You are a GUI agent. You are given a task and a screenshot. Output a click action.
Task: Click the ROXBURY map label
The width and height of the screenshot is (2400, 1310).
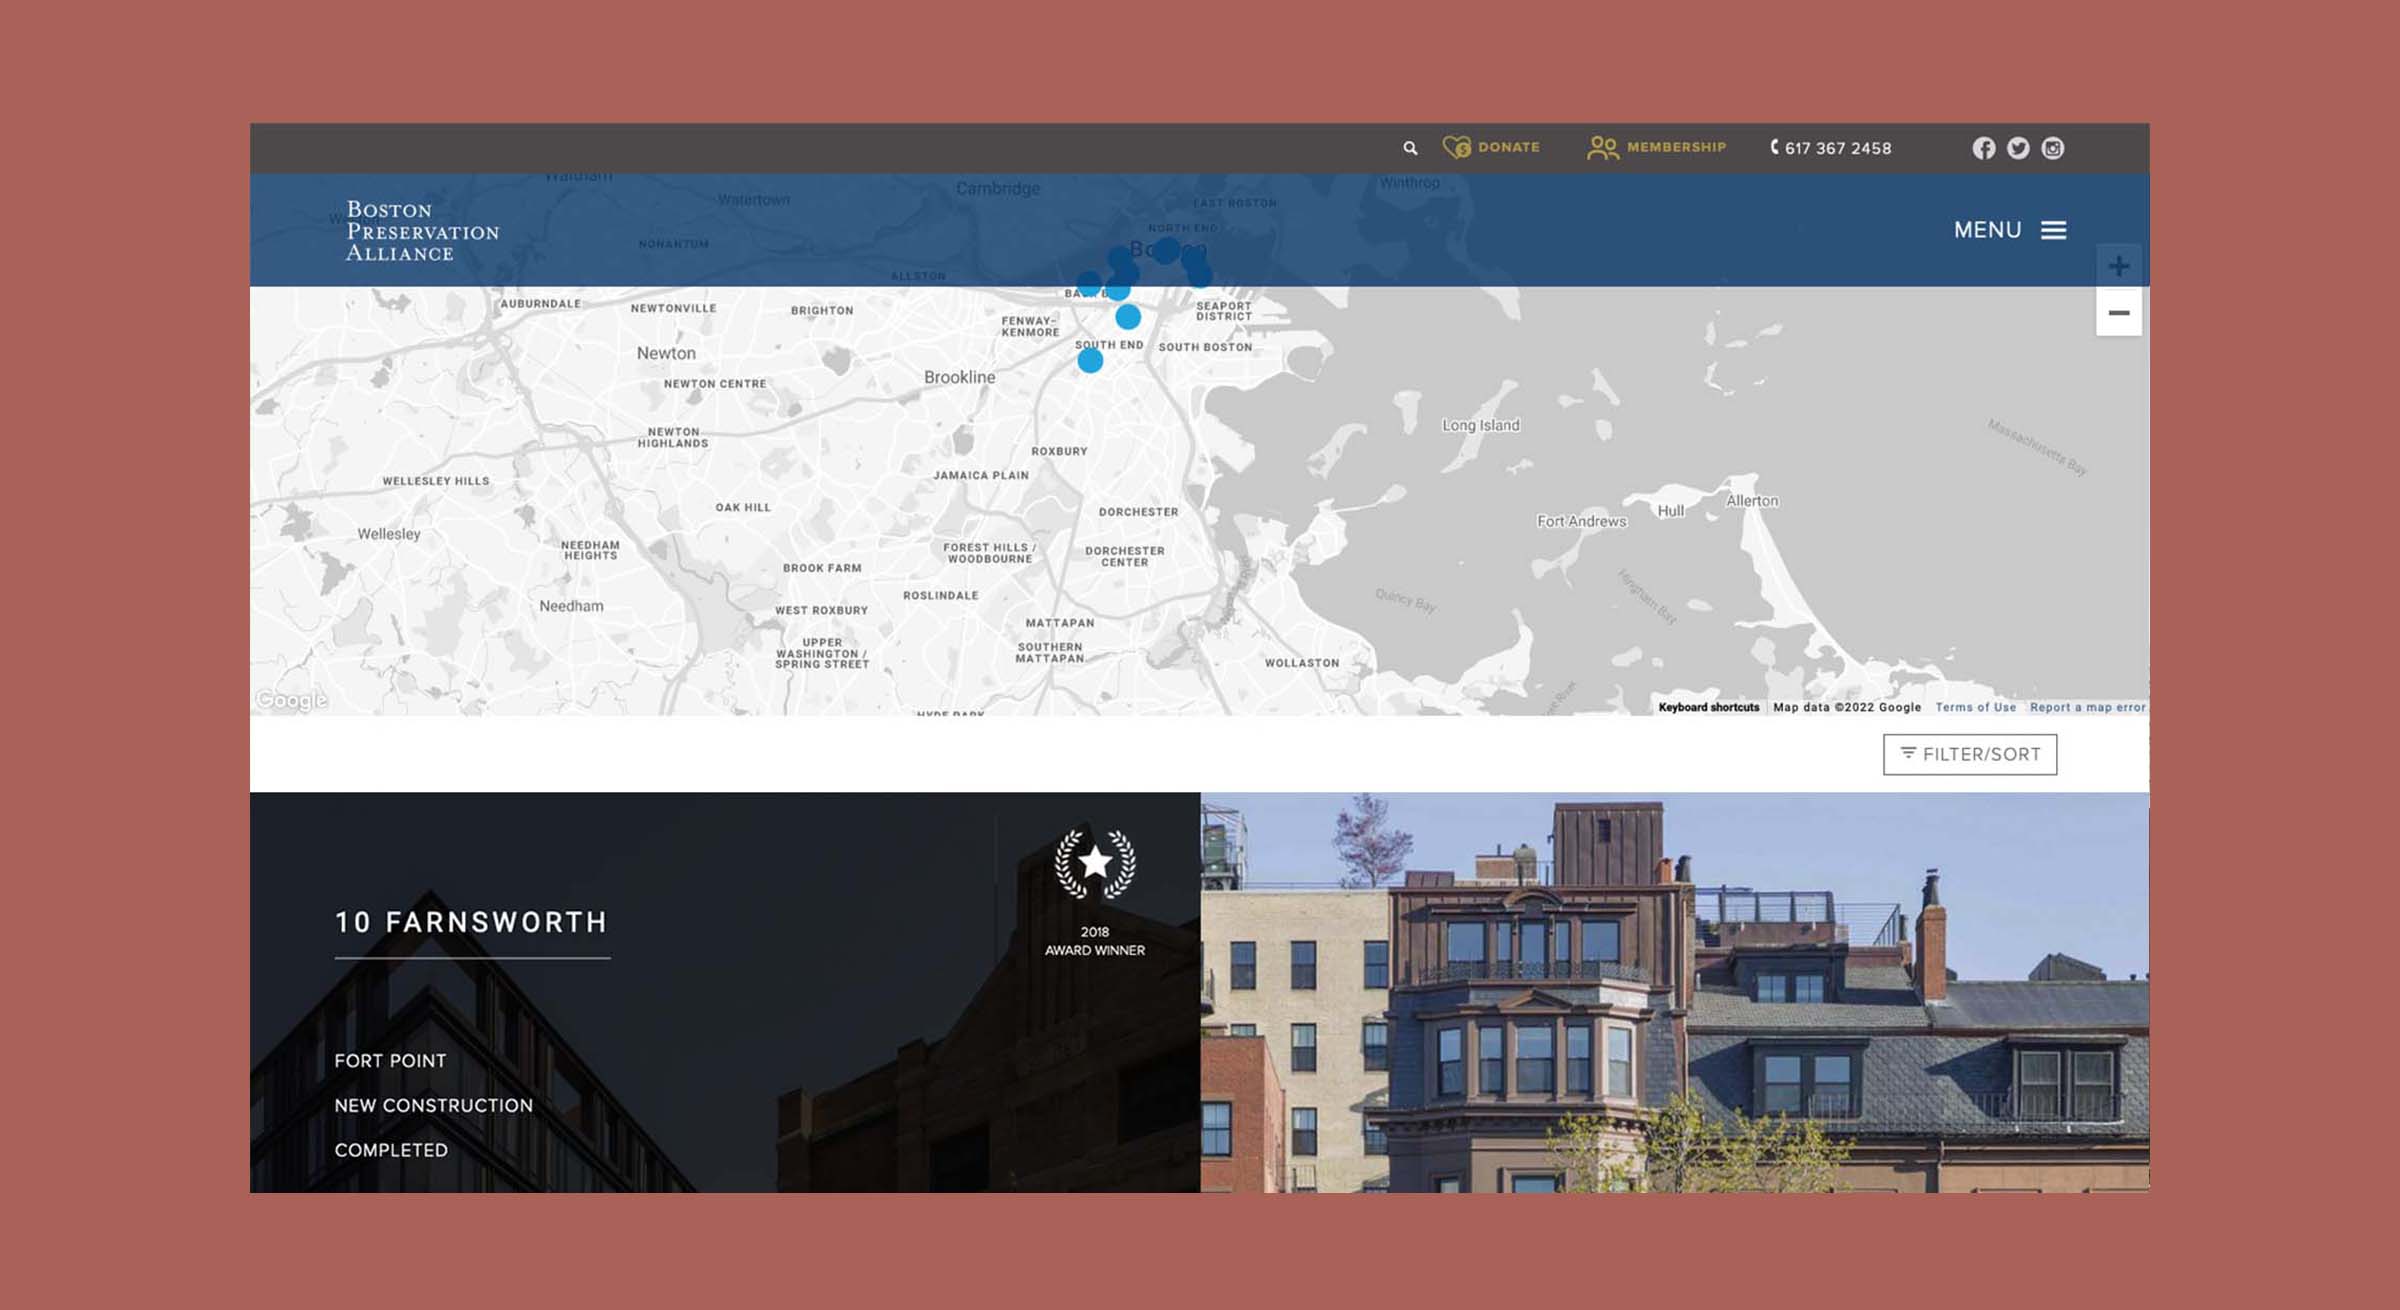coord(1059,451)
